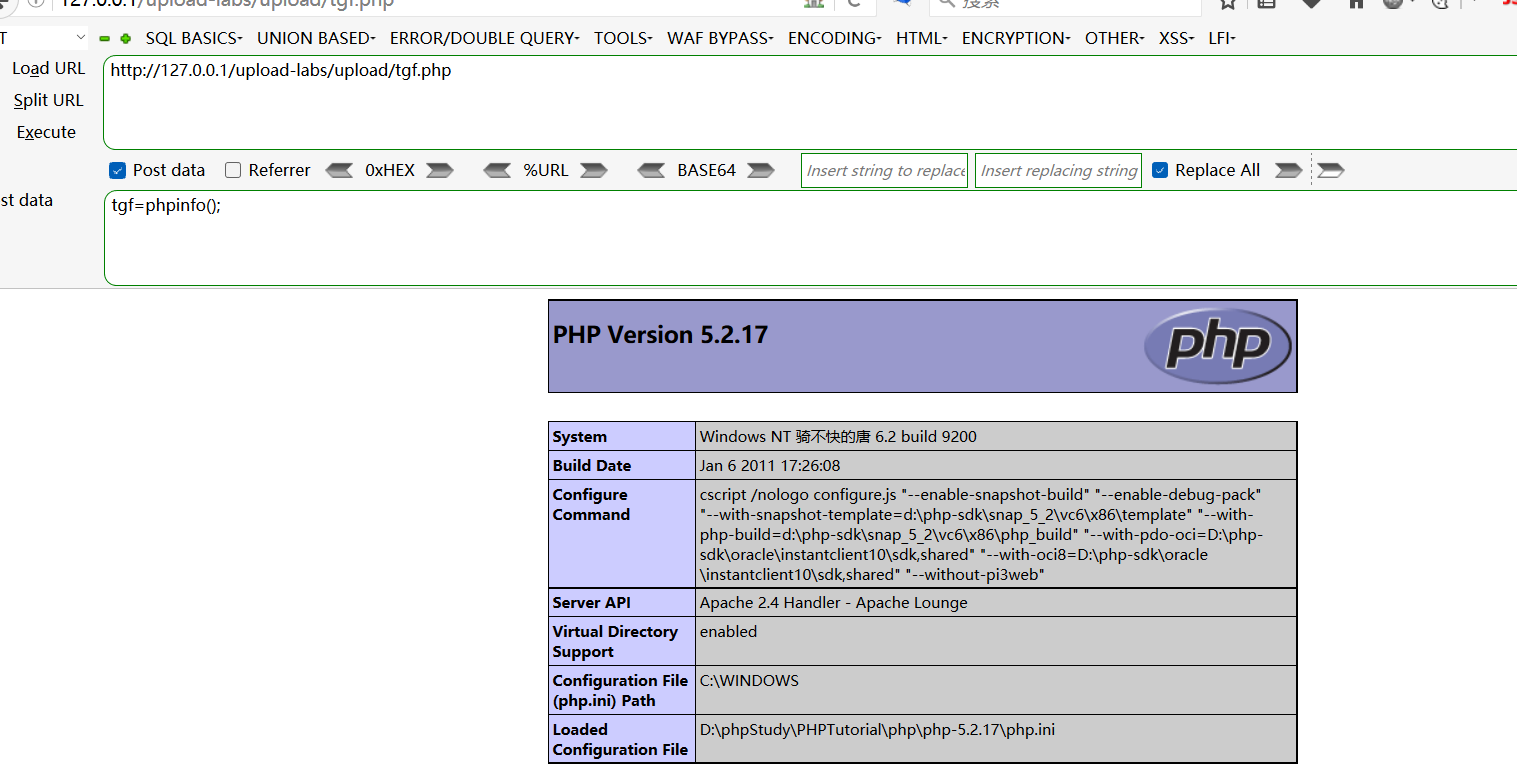The height and width of the screenshot is (764, 1517).
Task: Click the right arrow beside BASE64
Action: (761, 170)
